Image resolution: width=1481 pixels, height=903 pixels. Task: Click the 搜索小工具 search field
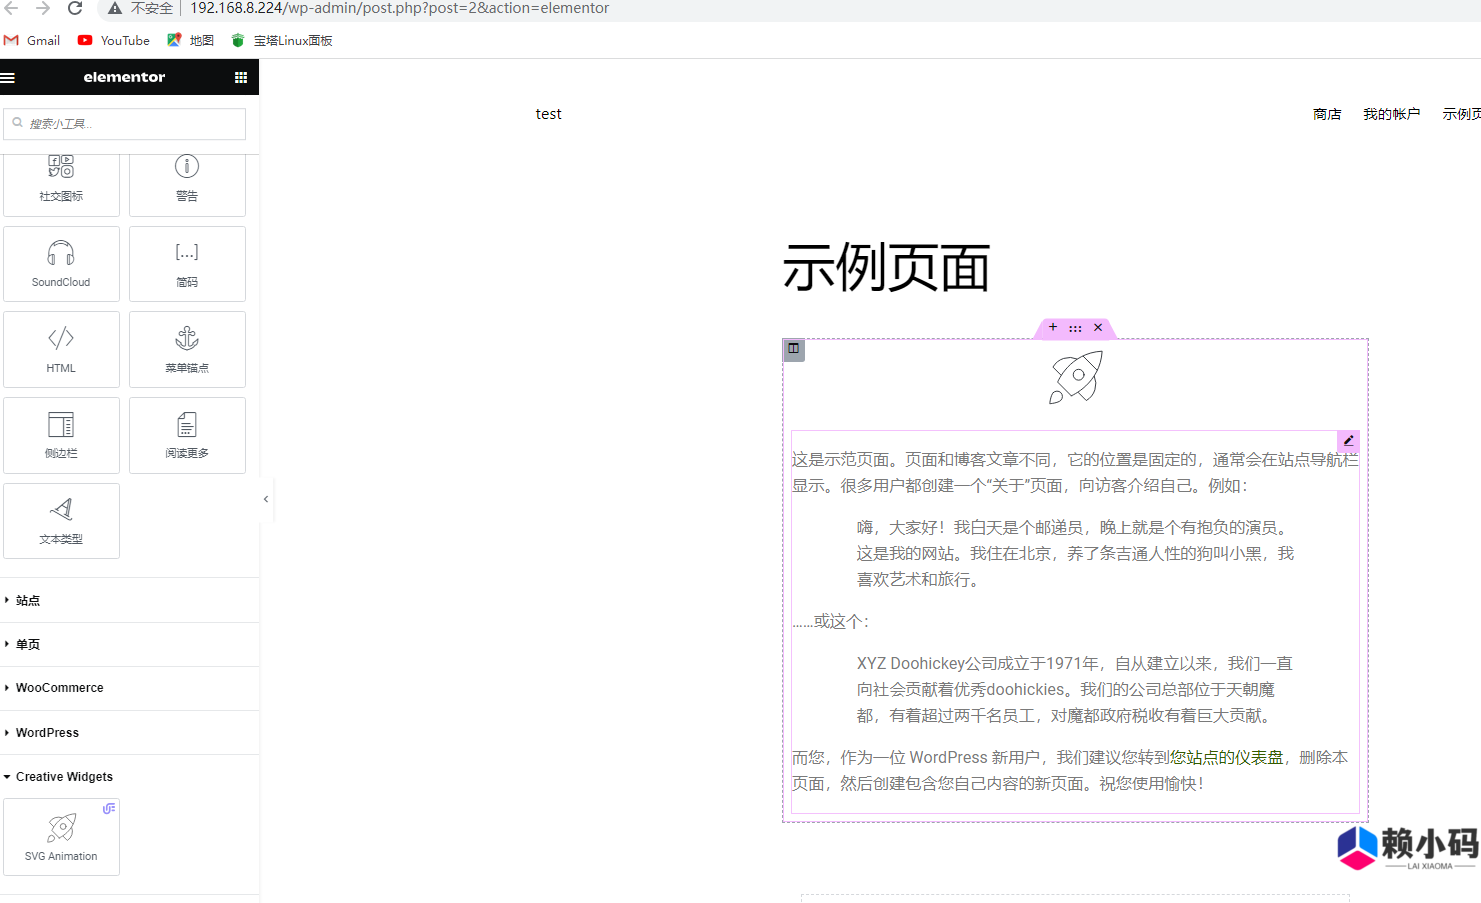(x=124, y=123)
